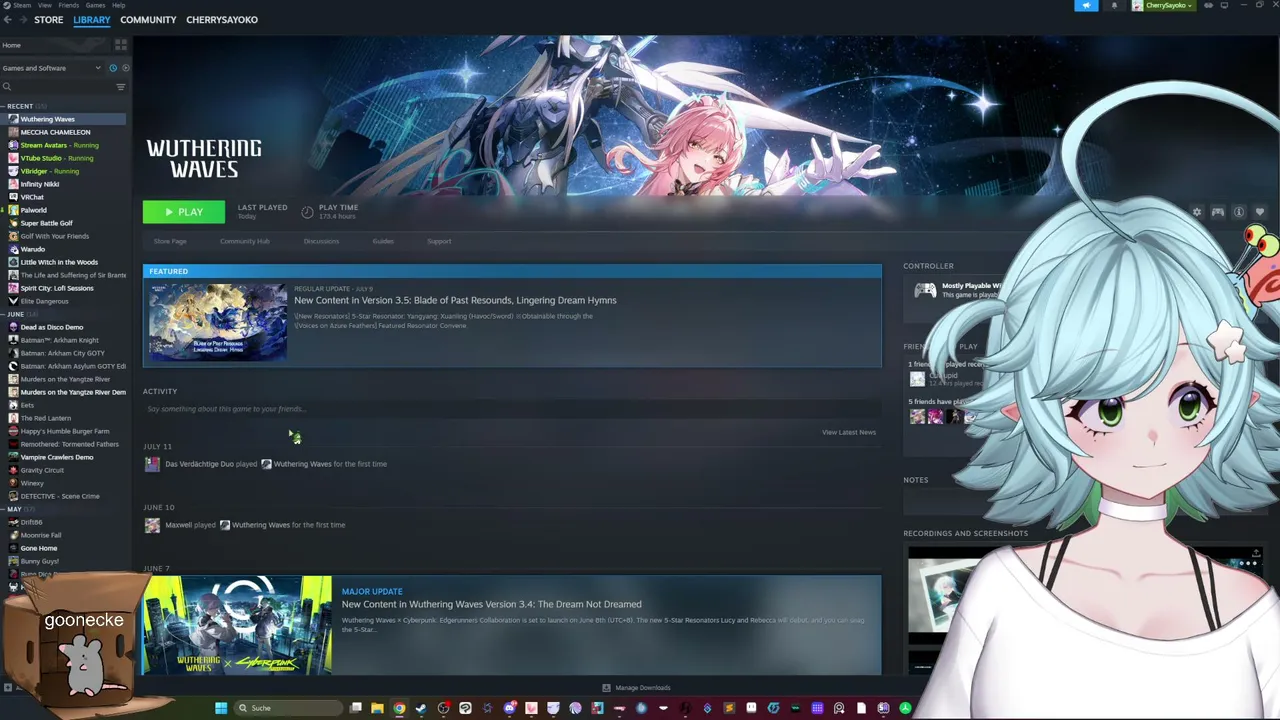Open the announcements megaphone button
The width and height of the screenshot is (1280, 720).
click(x=1086, y=6)
